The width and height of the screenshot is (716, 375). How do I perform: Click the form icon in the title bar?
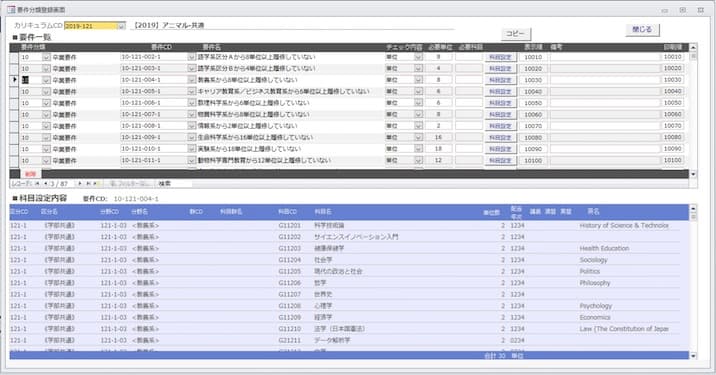(11, 10)
